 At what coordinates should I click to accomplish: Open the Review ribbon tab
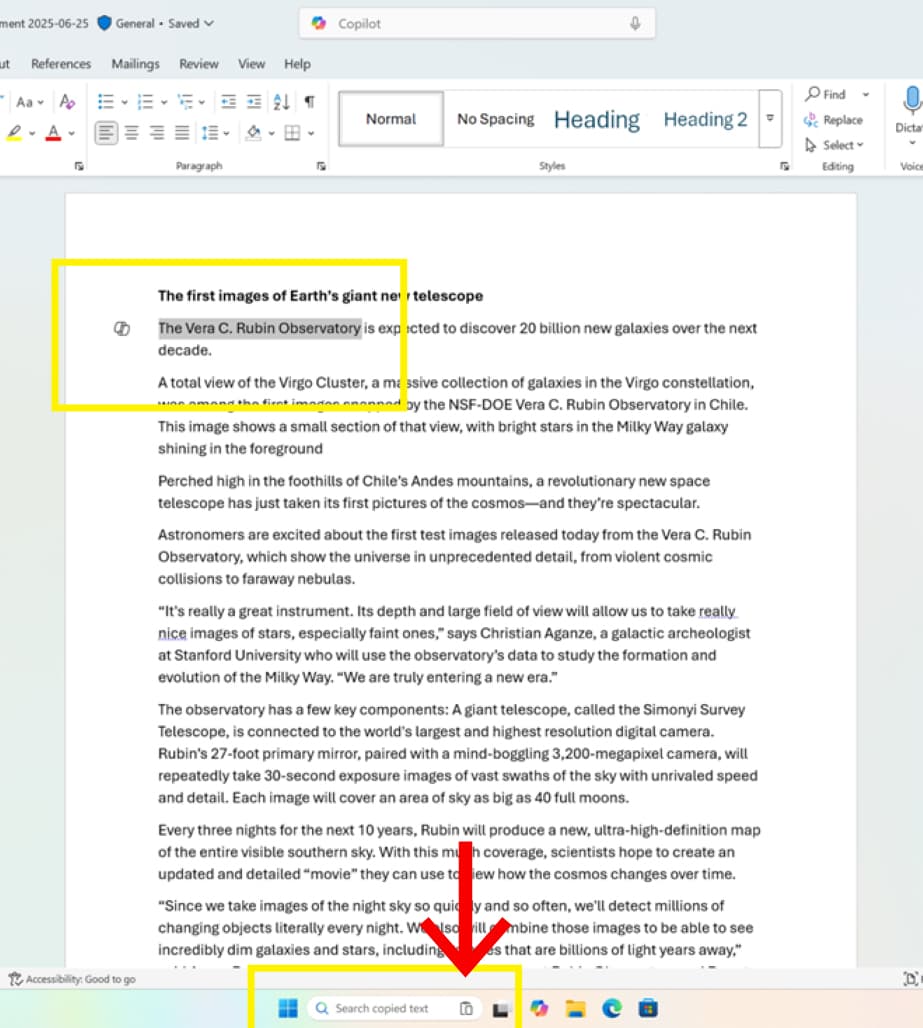pyautogui.click(x=198, y=64)
